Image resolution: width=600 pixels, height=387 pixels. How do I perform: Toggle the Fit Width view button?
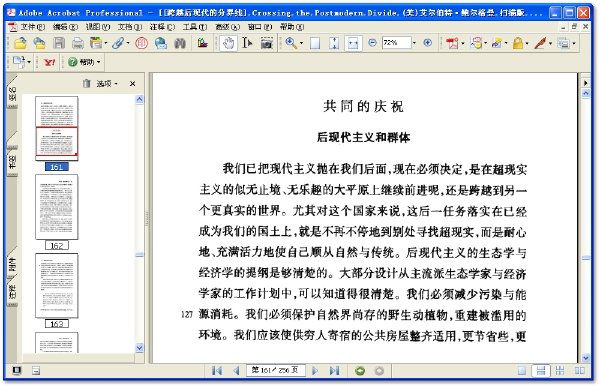[x=353, y=43]
